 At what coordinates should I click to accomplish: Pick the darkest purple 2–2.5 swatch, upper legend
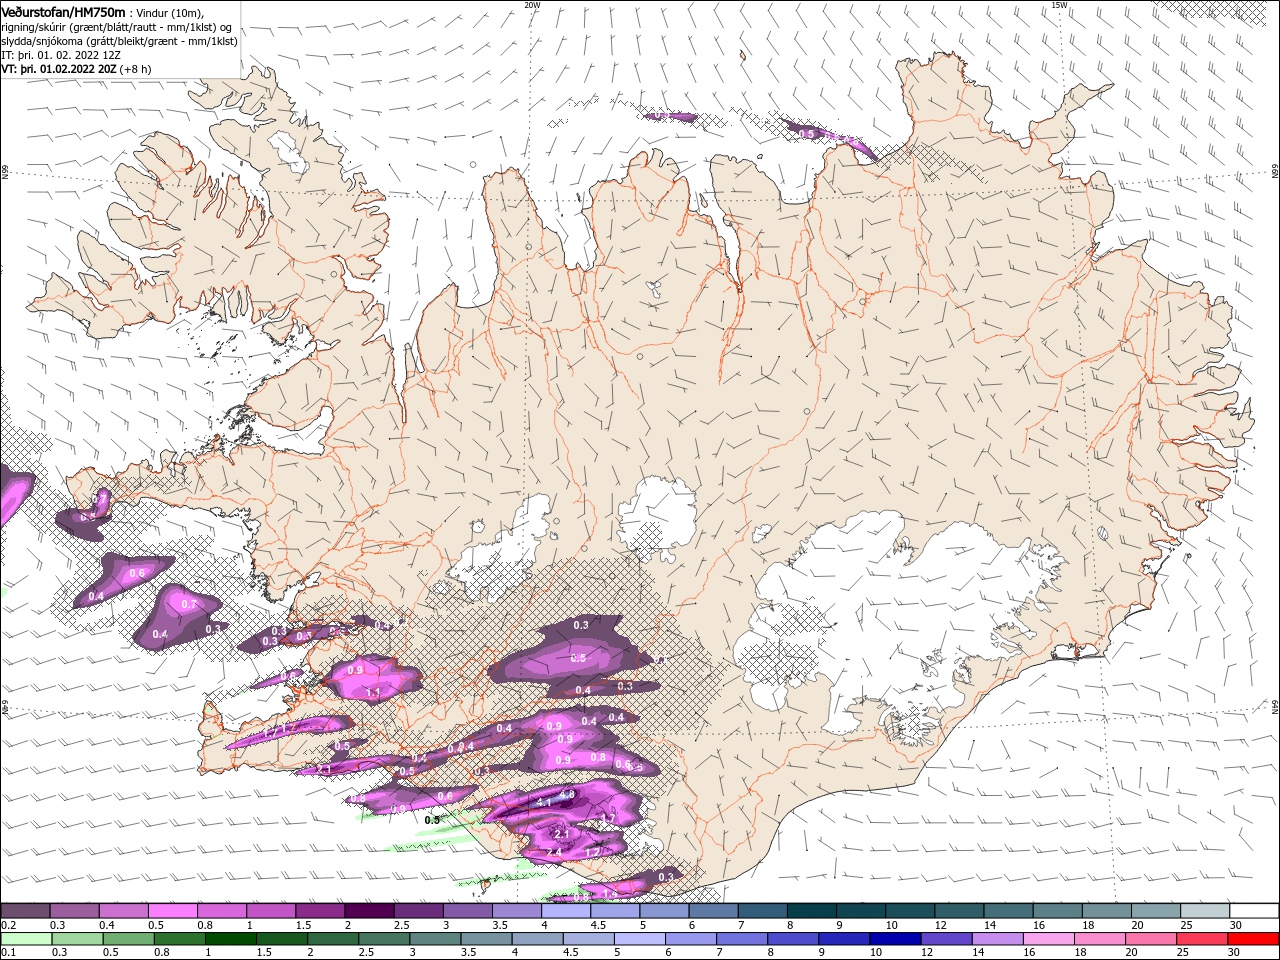(369, 911)
